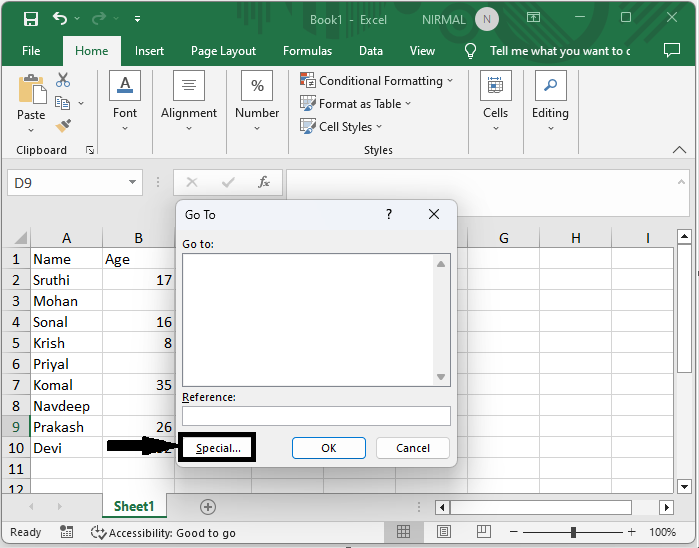Screen dimensions: 699x548
Task: Click Tell me what you want search box
Action: (560, 51)
